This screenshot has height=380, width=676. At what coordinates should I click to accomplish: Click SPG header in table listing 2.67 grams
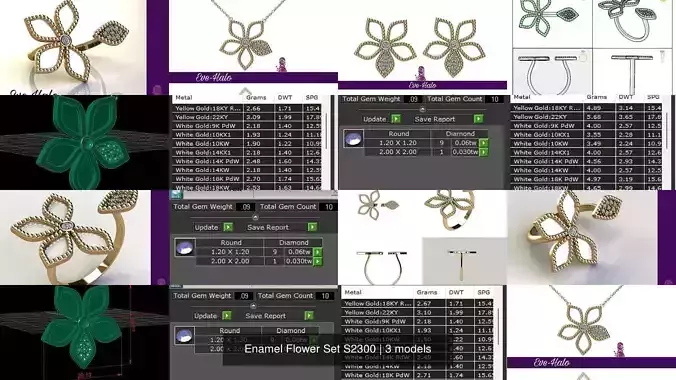(x=483, y=292)
